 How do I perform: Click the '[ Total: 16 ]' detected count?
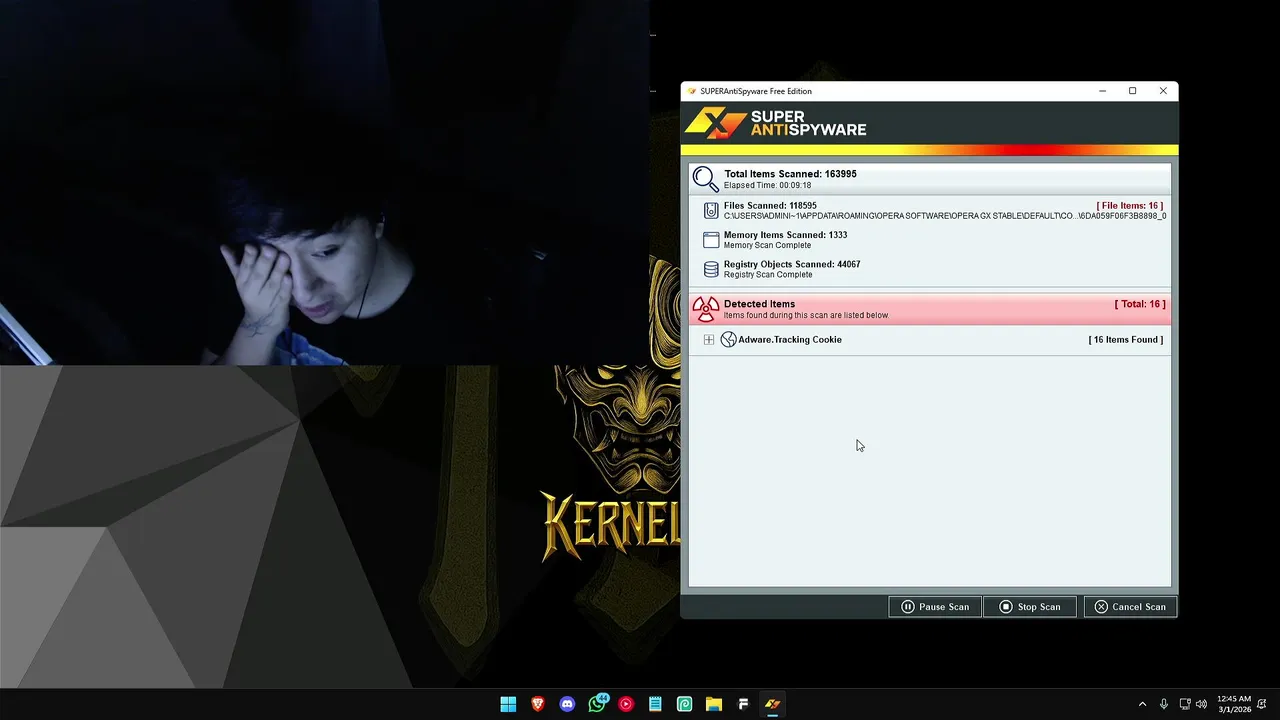[1140, 304]
